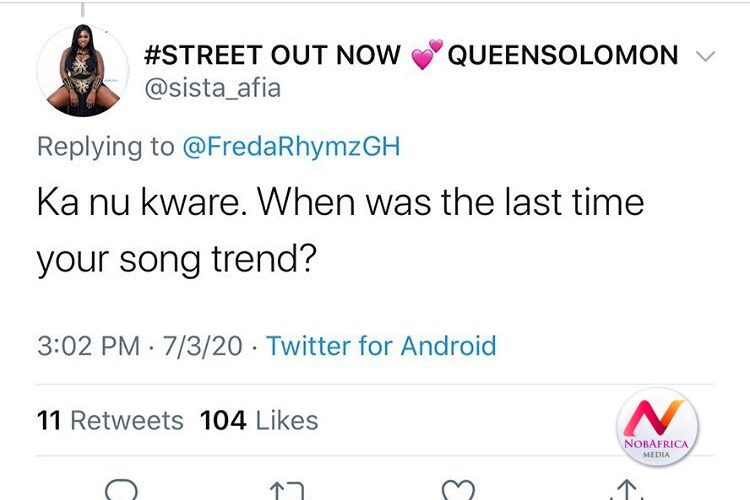Expand the tweet options chevron
Image resolution: width=750 pixels, height=500 pixels.
705,56
